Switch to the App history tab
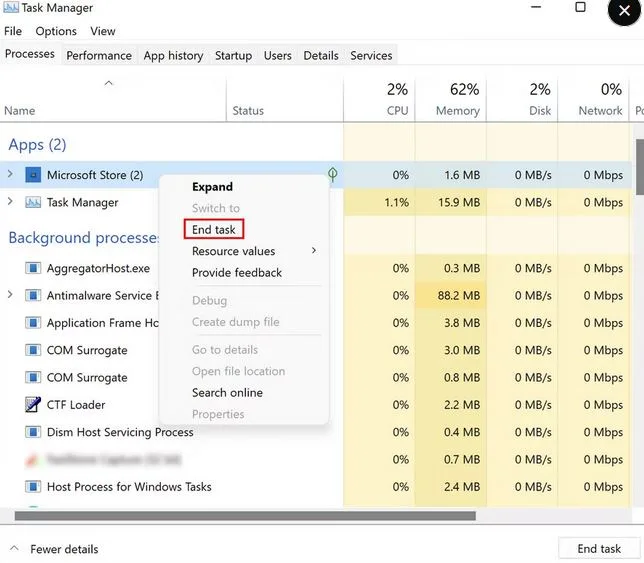This screenshot has width=644, height=563. point(173,55)
